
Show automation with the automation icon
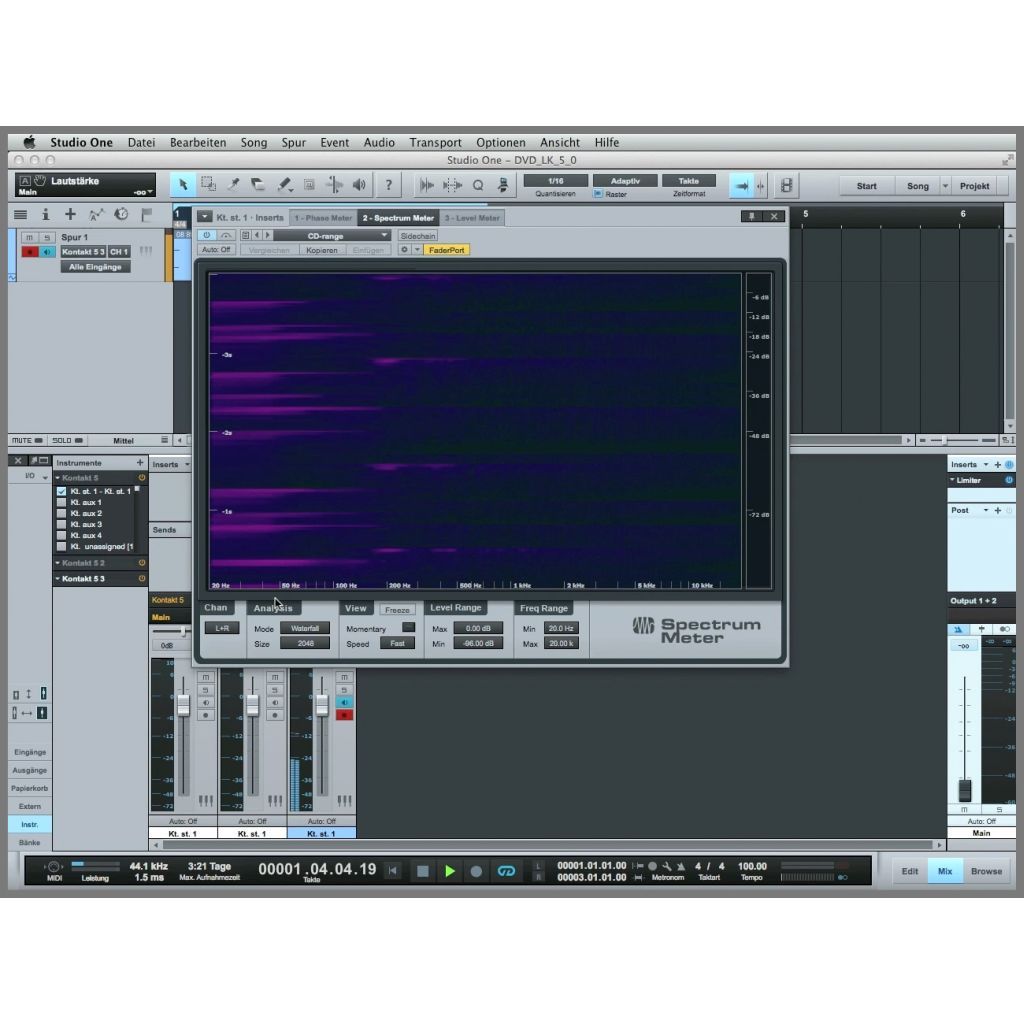tap(96, 214)
